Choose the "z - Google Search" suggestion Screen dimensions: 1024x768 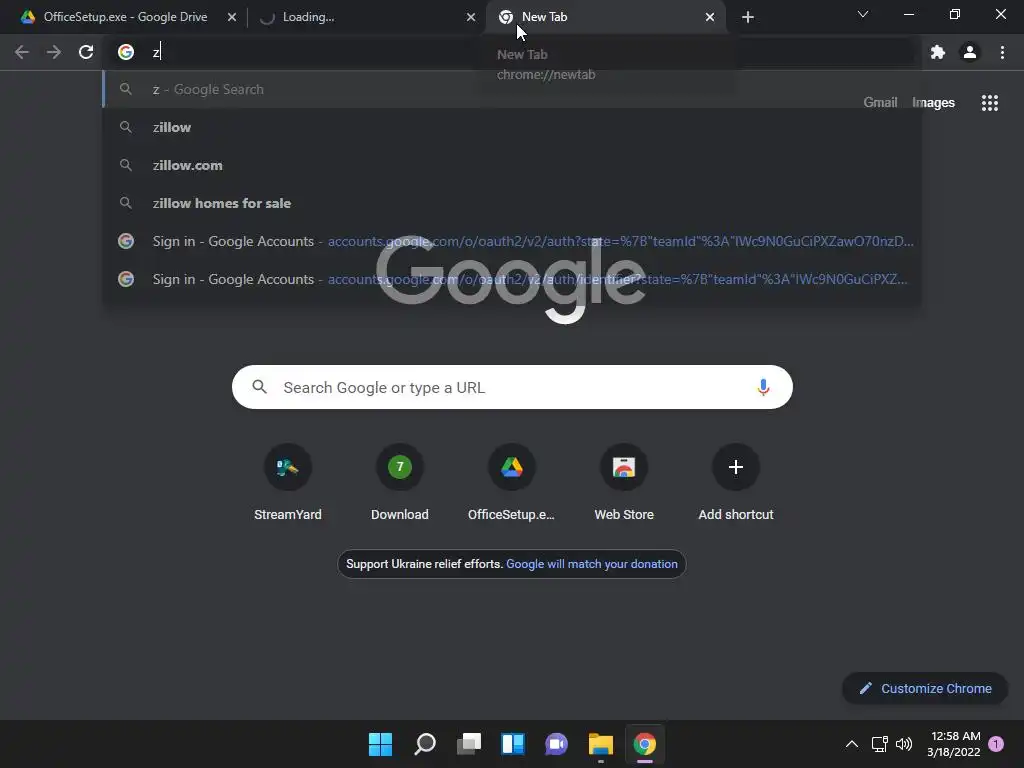[x=512, y=89]
